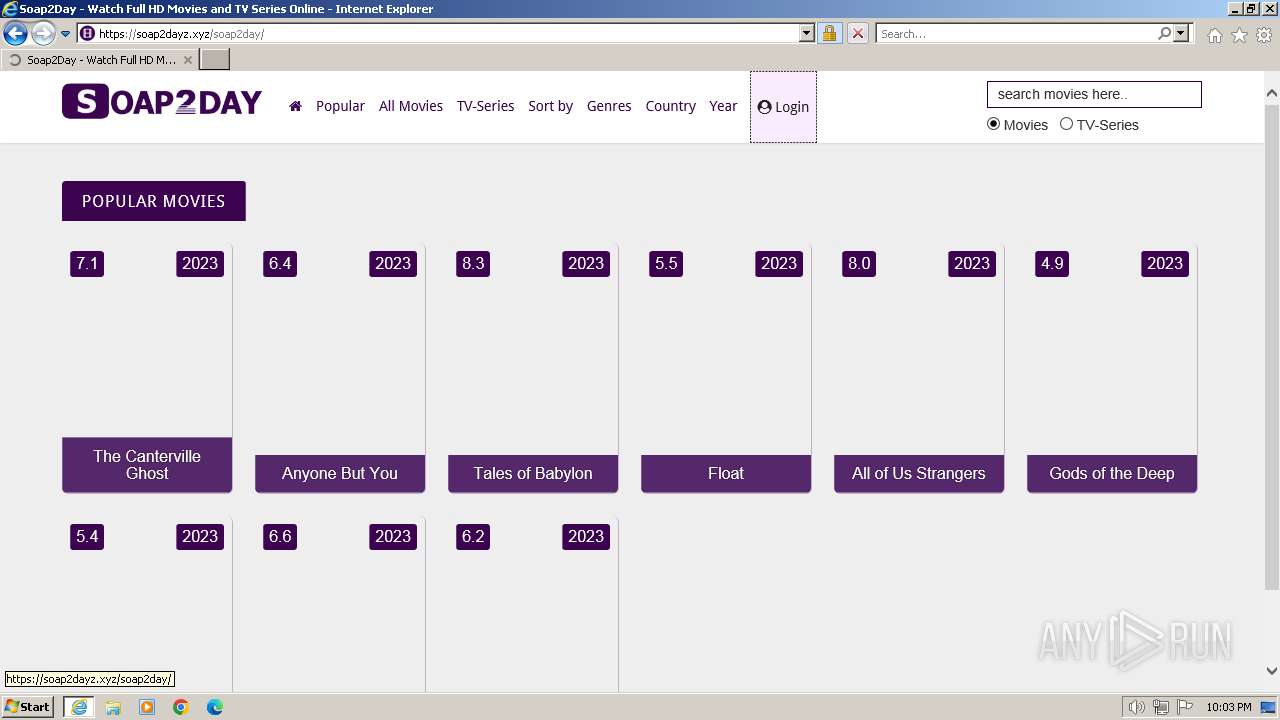This screenshot has width=1280, height=720.
Task: Click the Soap2Day logo
Action: tap(162, 102)
